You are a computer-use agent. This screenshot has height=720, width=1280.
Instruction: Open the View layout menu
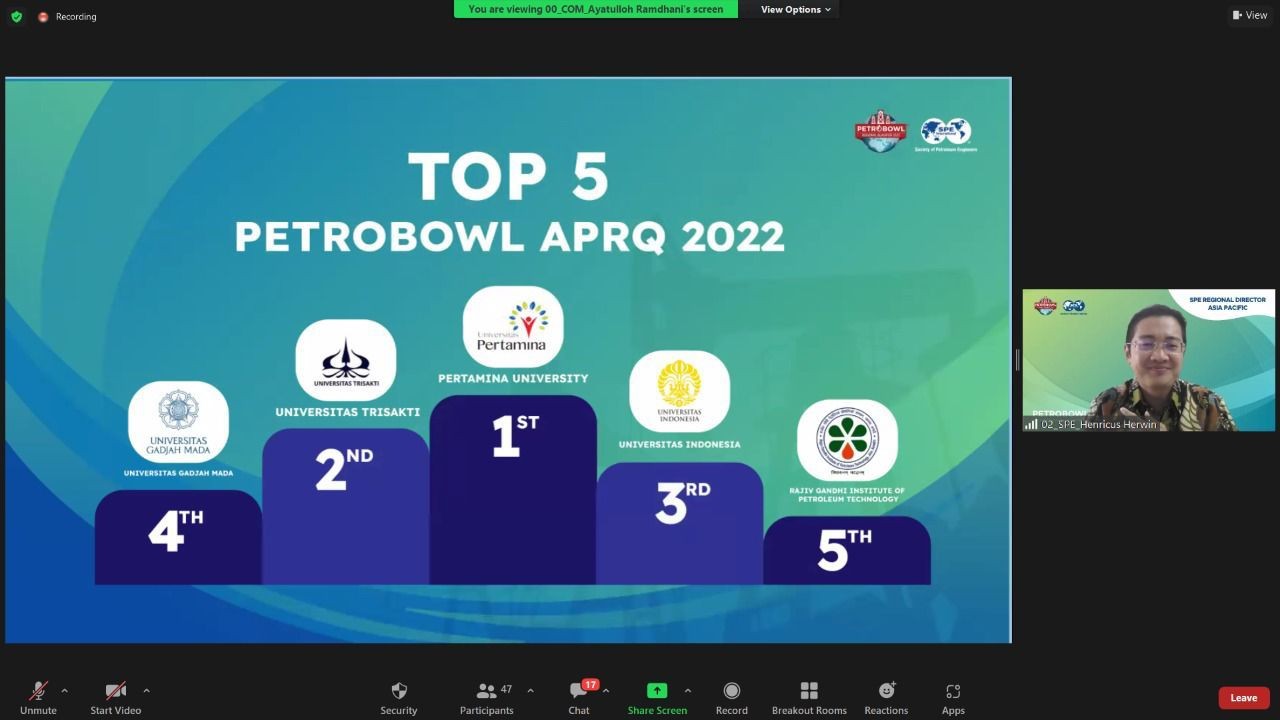coord(1250,15)
